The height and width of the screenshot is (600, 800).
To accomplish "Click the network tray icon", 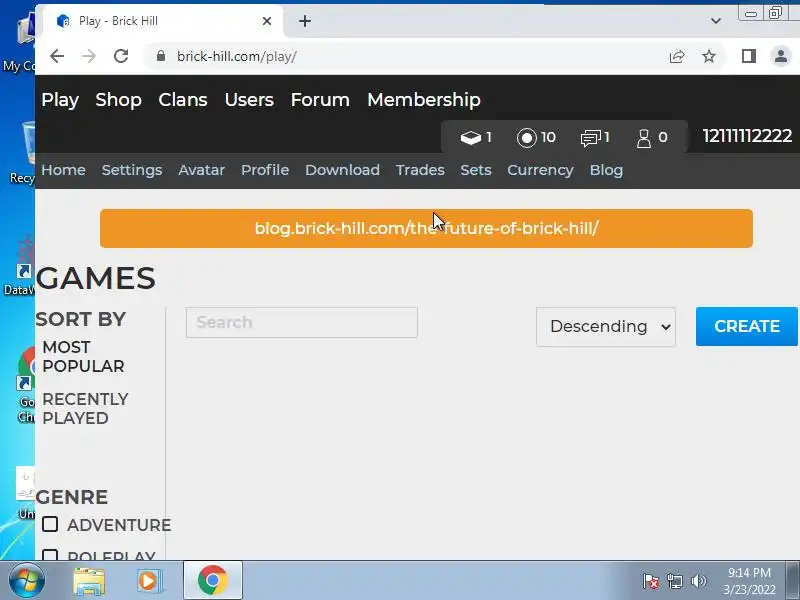I will (x=674, y=581).
